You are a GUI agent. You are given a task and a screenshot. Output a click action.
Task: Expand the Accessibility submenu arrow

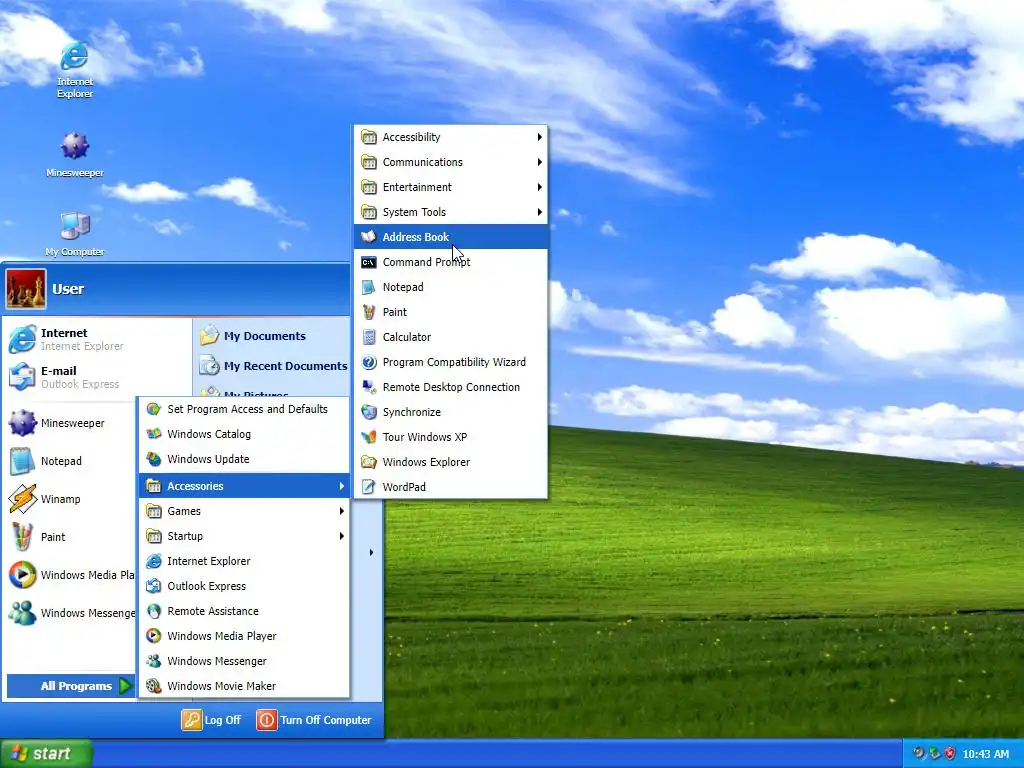click(x=539, y=137)
